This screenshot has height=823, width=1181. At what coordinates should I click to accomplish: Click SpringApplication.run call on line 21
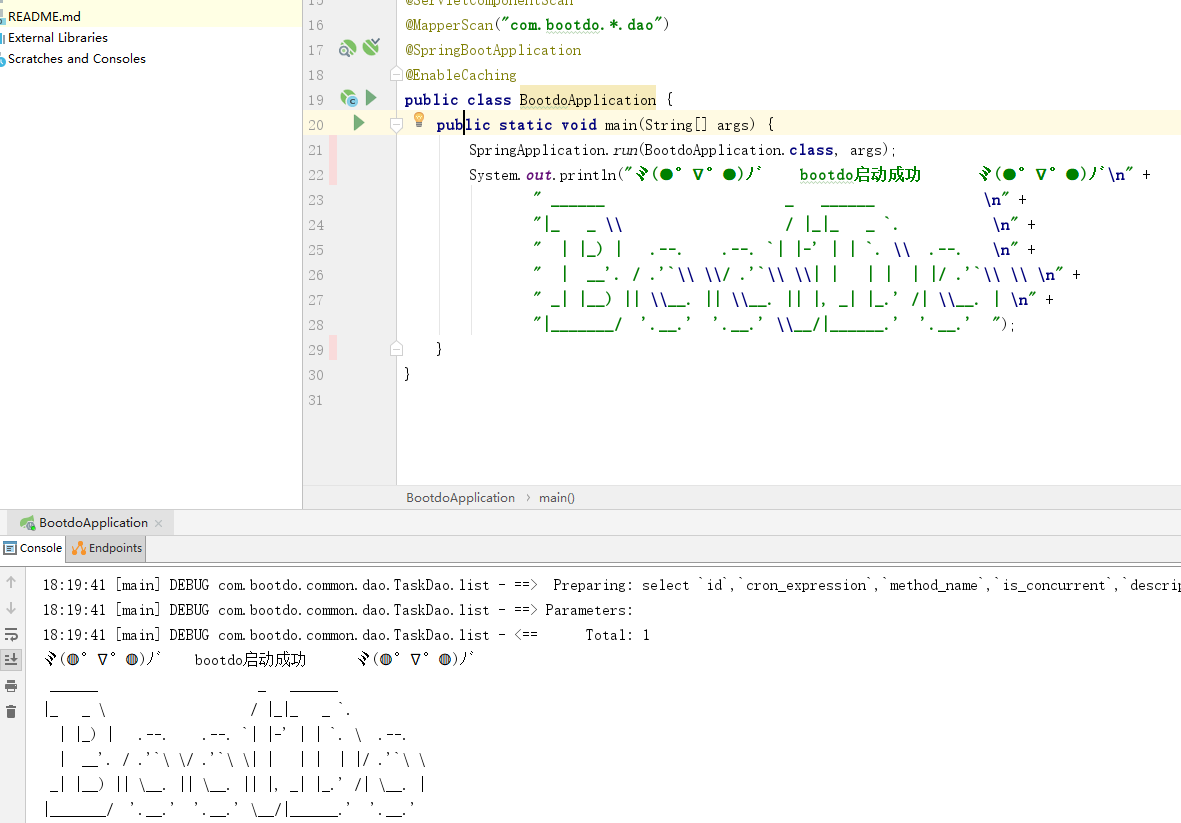tap(682, 150)
